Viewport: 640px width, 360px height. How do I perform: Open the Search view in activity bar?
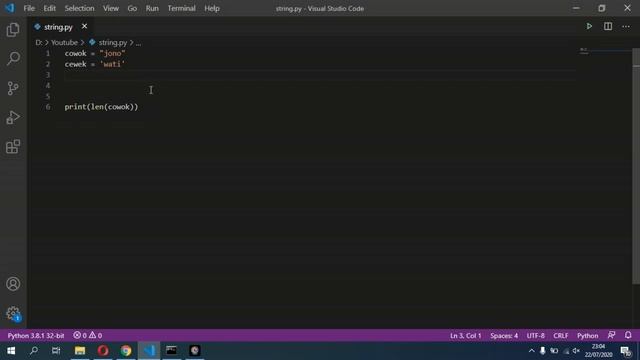click(13, 59)
